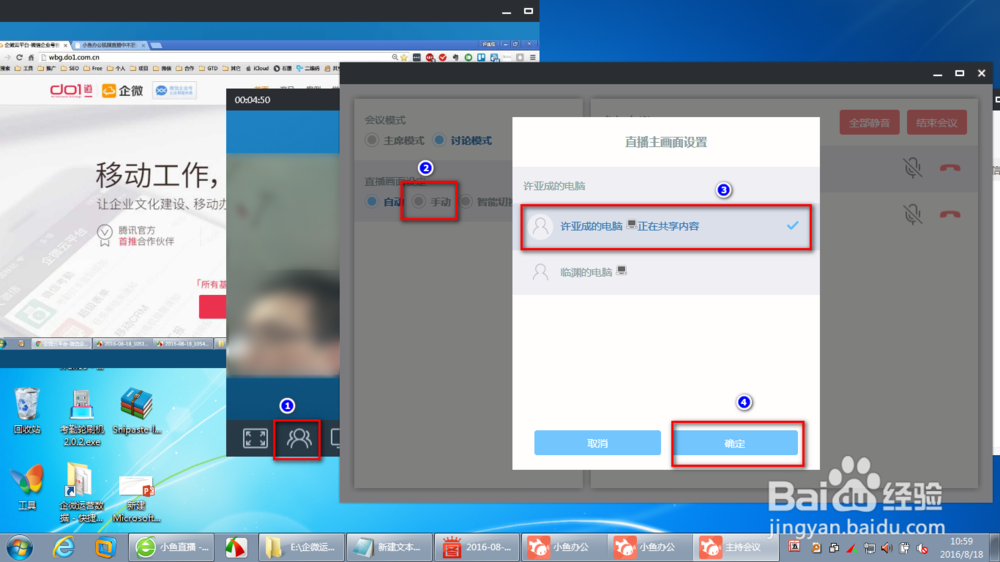Launch Internet Explorer from taskbar
Image resolution: width=1000 pixels, height=562 pixels.
tap(63, 547)
